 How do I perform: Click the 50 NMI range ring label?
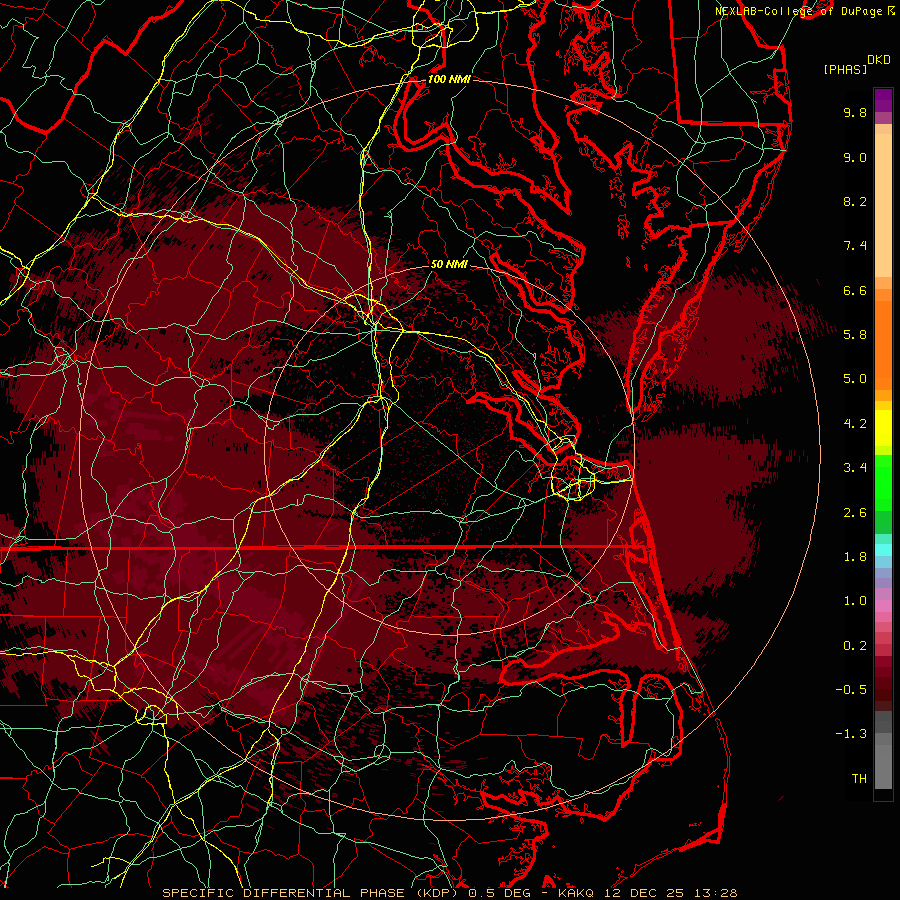click(449, 264)
